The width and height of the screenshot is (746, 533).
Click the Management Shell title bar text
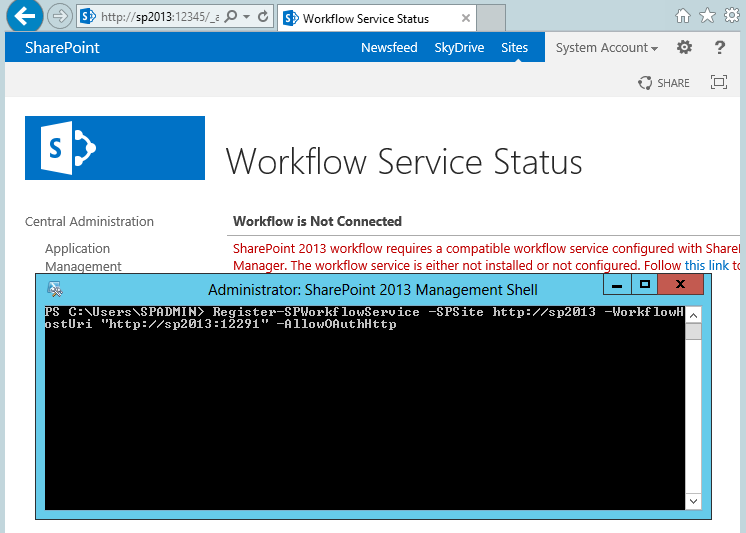point(373,290)
